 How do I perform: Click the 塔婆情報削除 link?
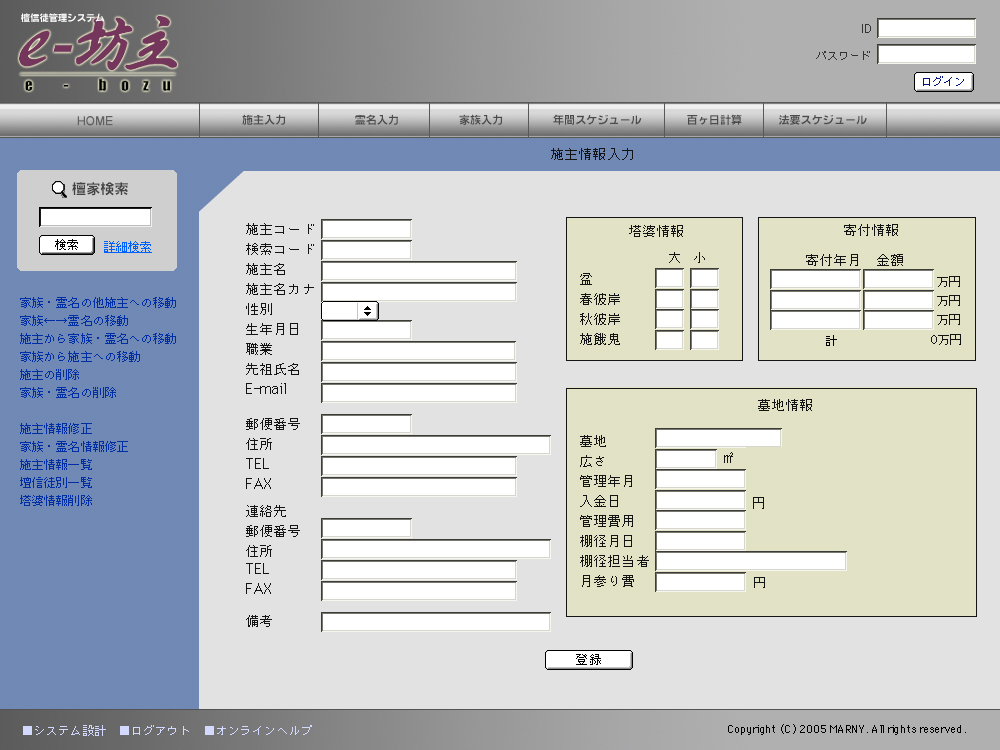point(56,501)
